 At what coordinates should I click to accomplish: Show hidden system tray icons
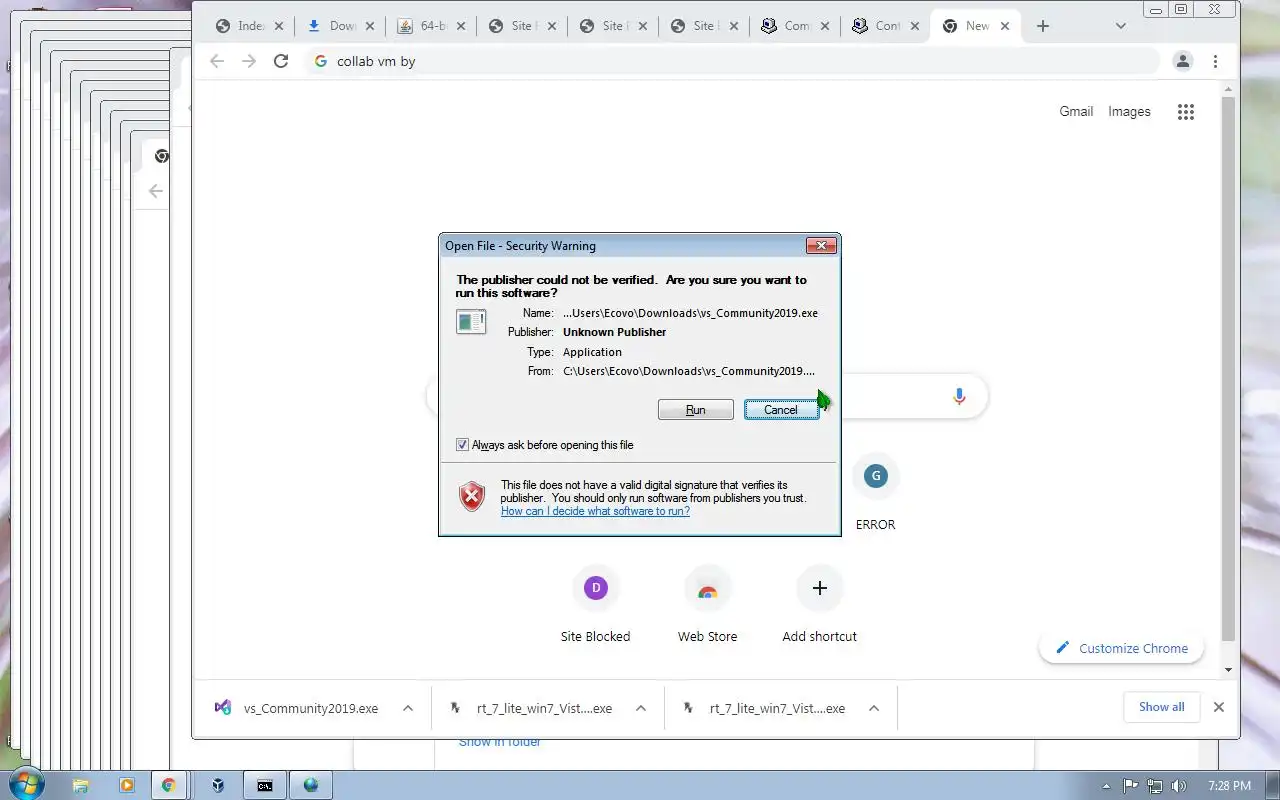(1106, 786)
